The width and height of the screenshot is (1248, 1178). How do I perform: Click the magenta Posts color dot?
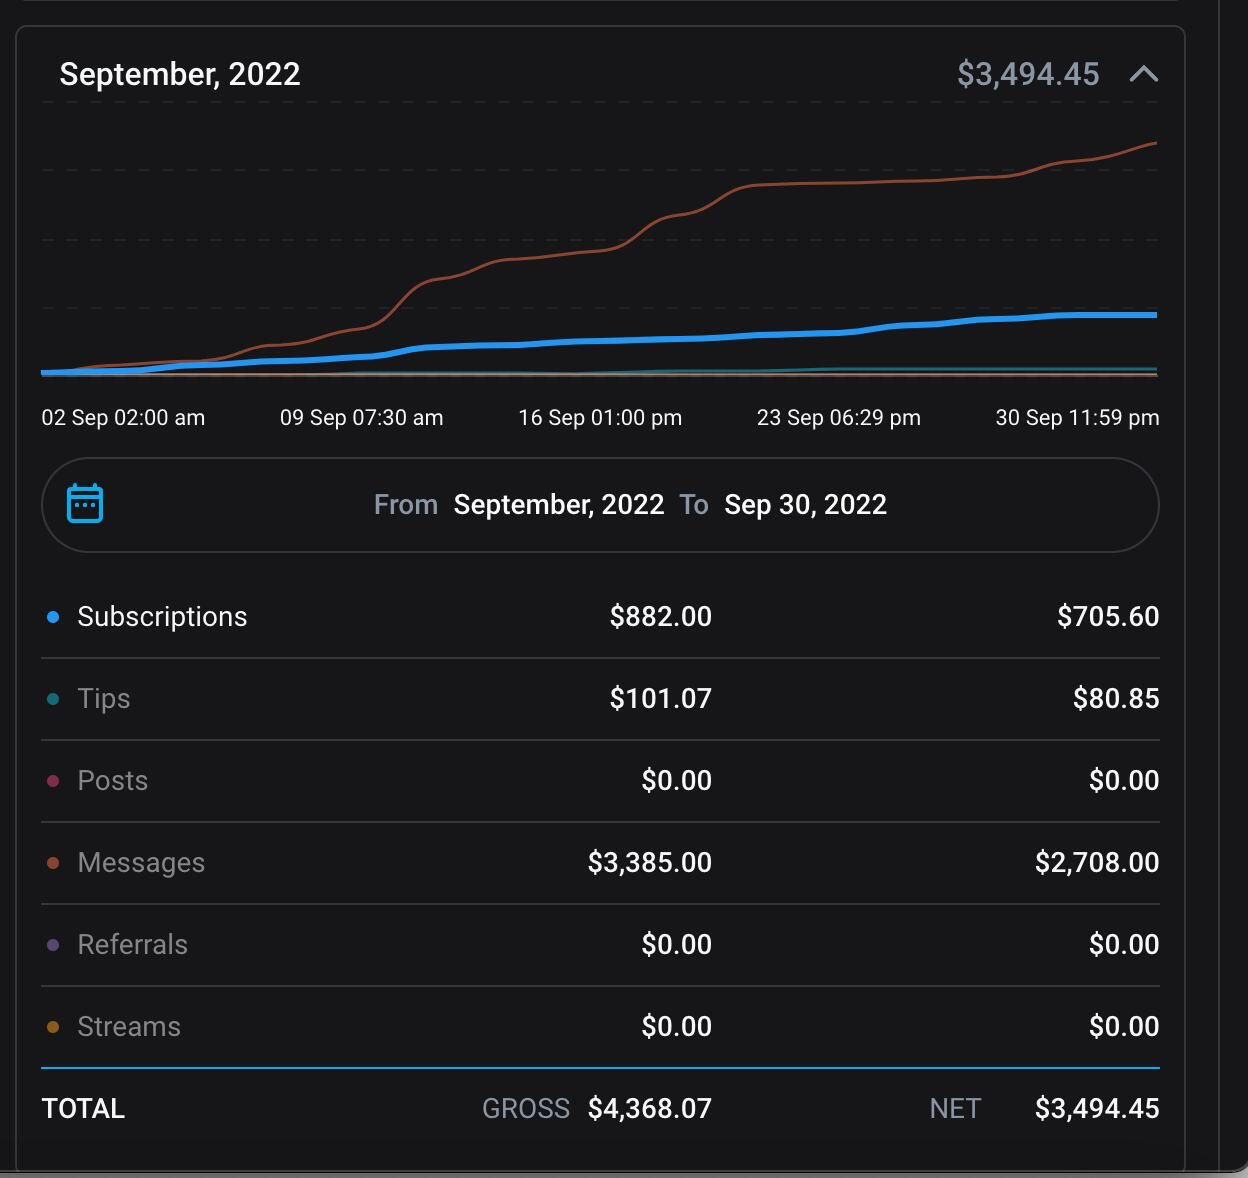coord(53,781)
